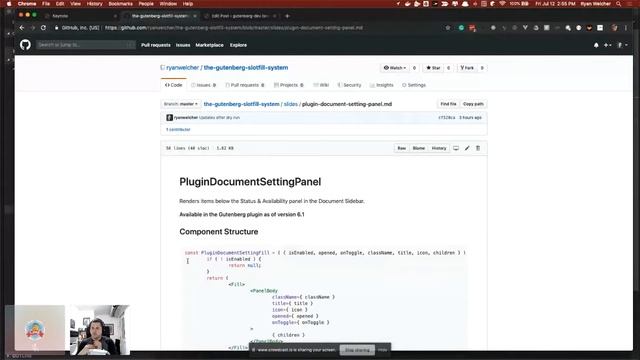Click the slides folder breadcrumb
Screen dimensions: 640x360
[x=291, y=104]
